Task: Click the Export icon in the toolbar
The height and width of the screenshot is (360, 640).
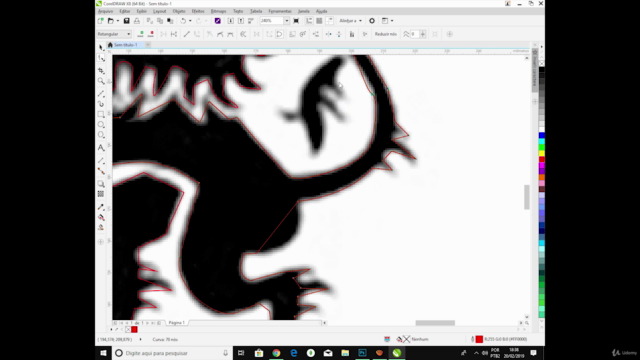Action: pos(241,21)
